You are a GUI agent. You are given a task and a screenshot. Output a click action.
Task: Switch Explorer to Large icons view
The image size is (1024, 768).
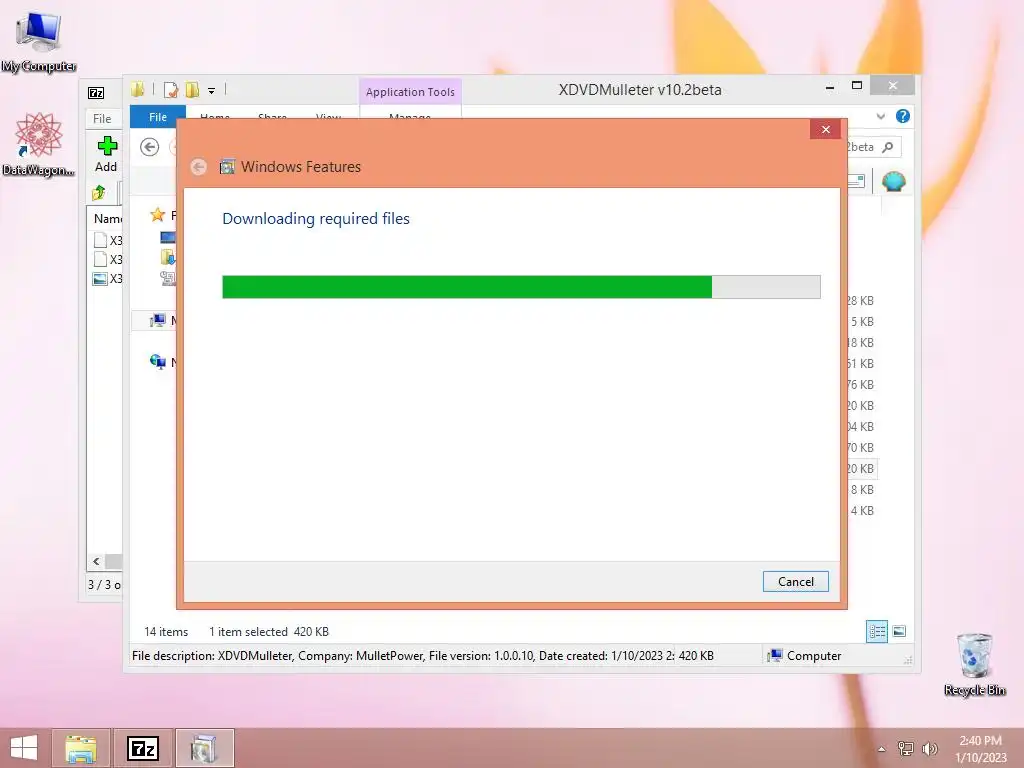click(899, 631)
